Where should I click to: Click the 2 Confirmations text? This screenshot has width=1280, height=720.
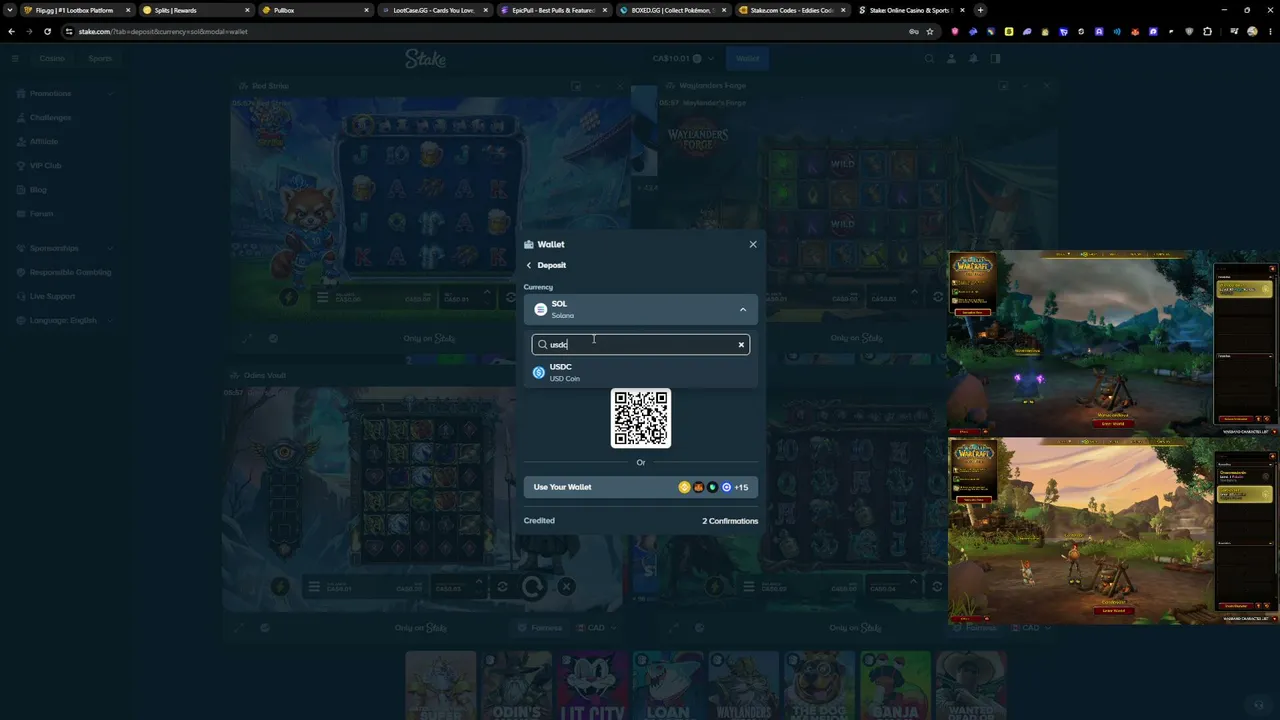pos(730,521)
